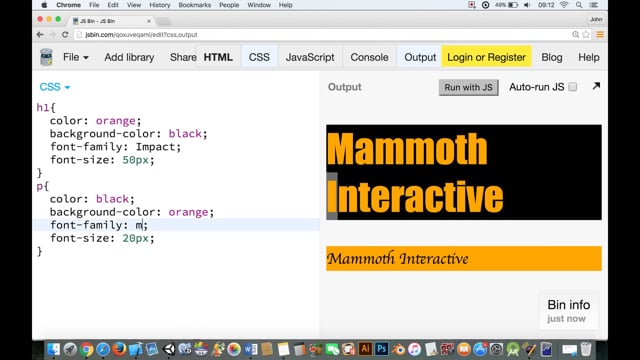Open the File dropdown menu
Screen dimensions: 640x360
[76, 57]
